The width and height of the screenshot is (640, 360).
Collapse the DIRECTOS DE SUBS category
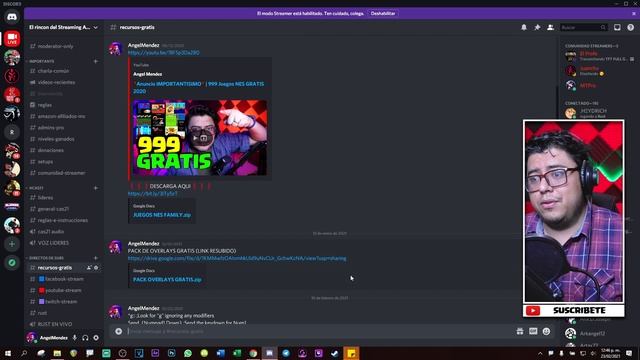(46, 258)
